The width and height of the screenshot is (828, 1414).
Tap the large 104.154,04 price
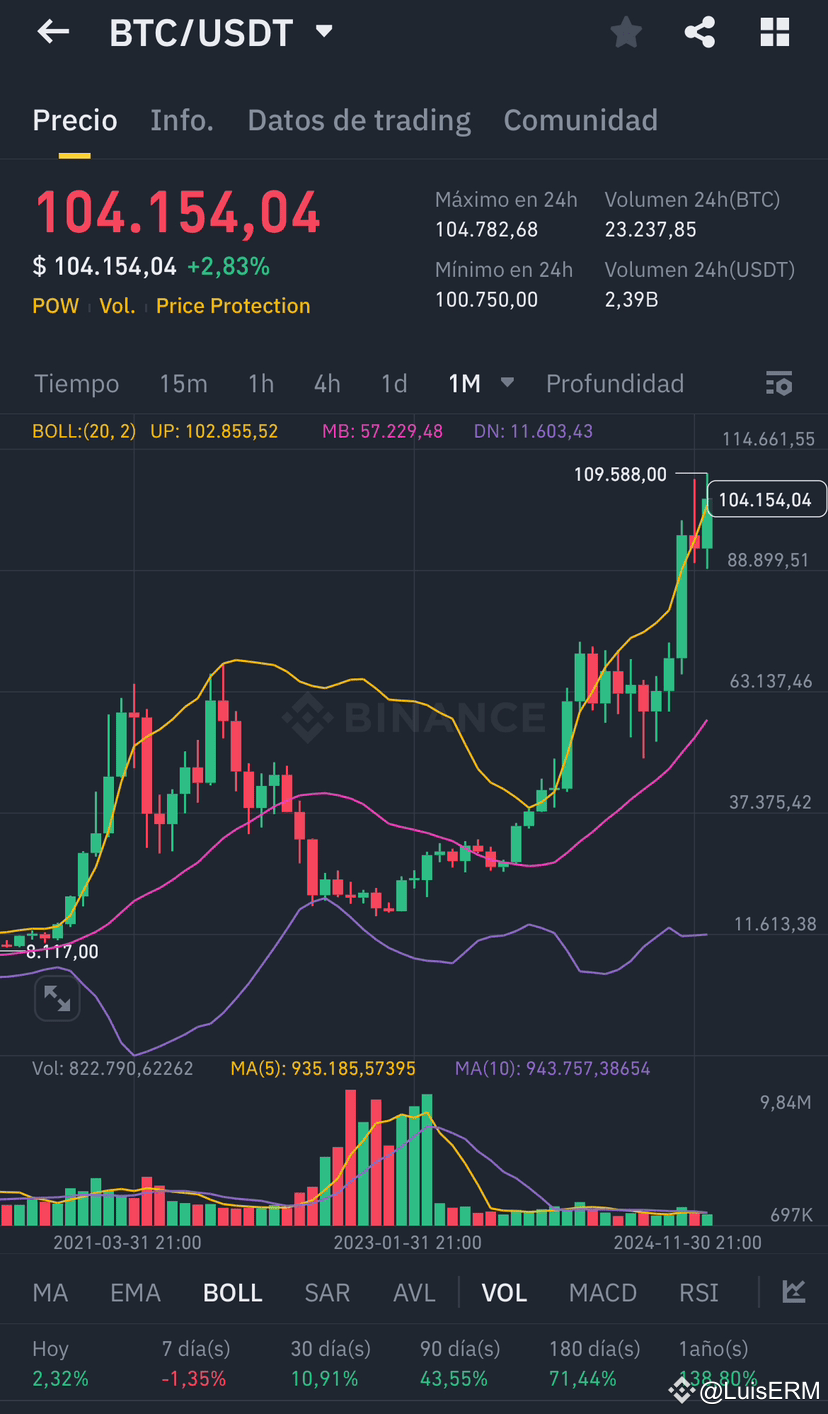pos(178,212)
